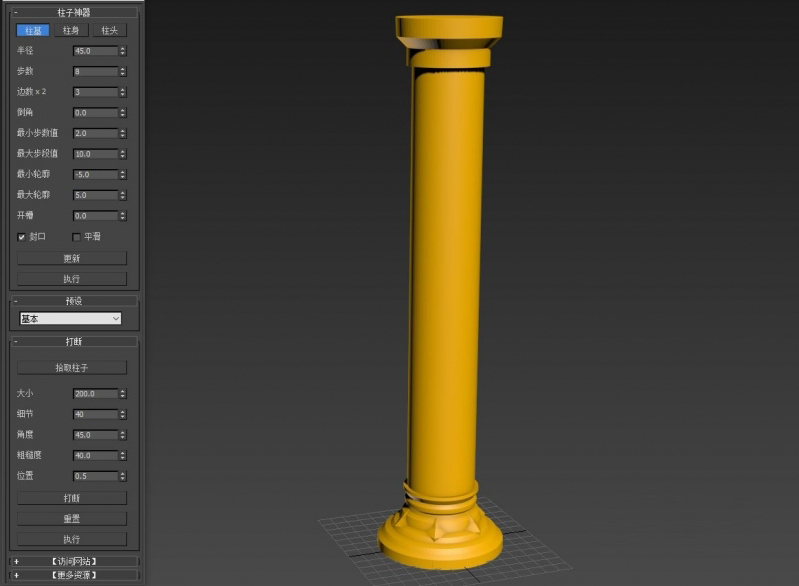Expand the 【访问网站】 rollout
The height and width of the screenshot is (586, 799).
(x=73, y=562)
